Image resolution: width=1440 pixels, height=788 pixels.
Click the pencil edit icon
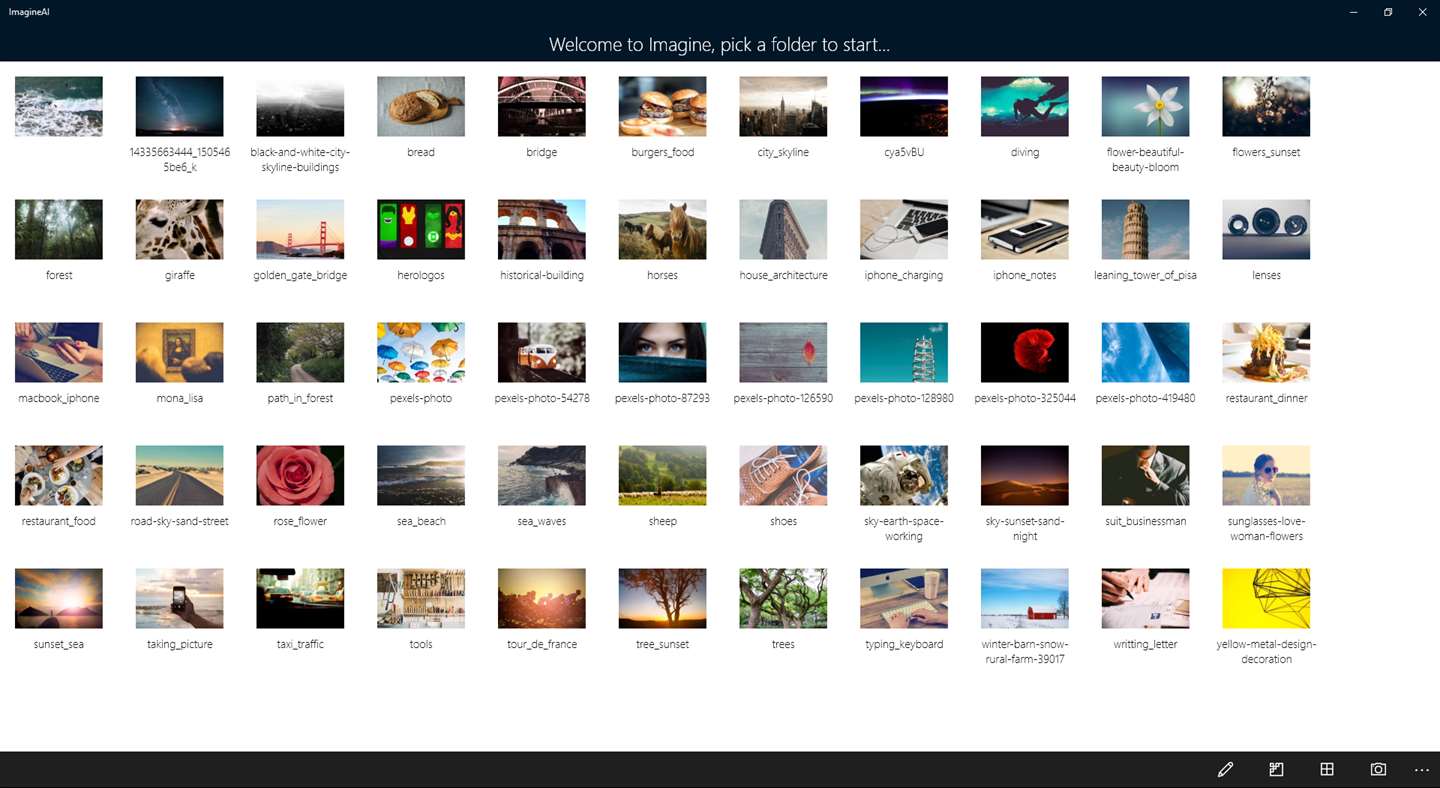click(1225, 769)
